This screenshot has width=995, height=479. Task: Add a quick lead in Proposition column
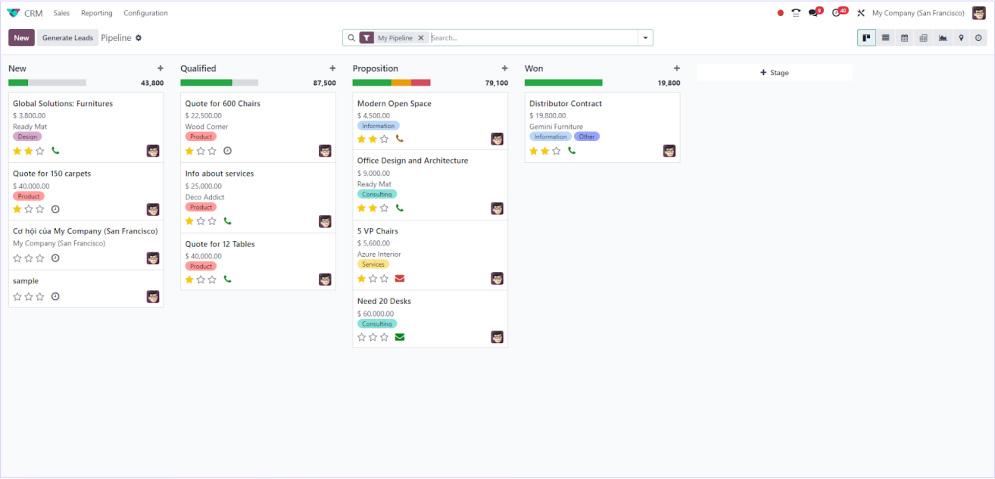pos(504,69)
